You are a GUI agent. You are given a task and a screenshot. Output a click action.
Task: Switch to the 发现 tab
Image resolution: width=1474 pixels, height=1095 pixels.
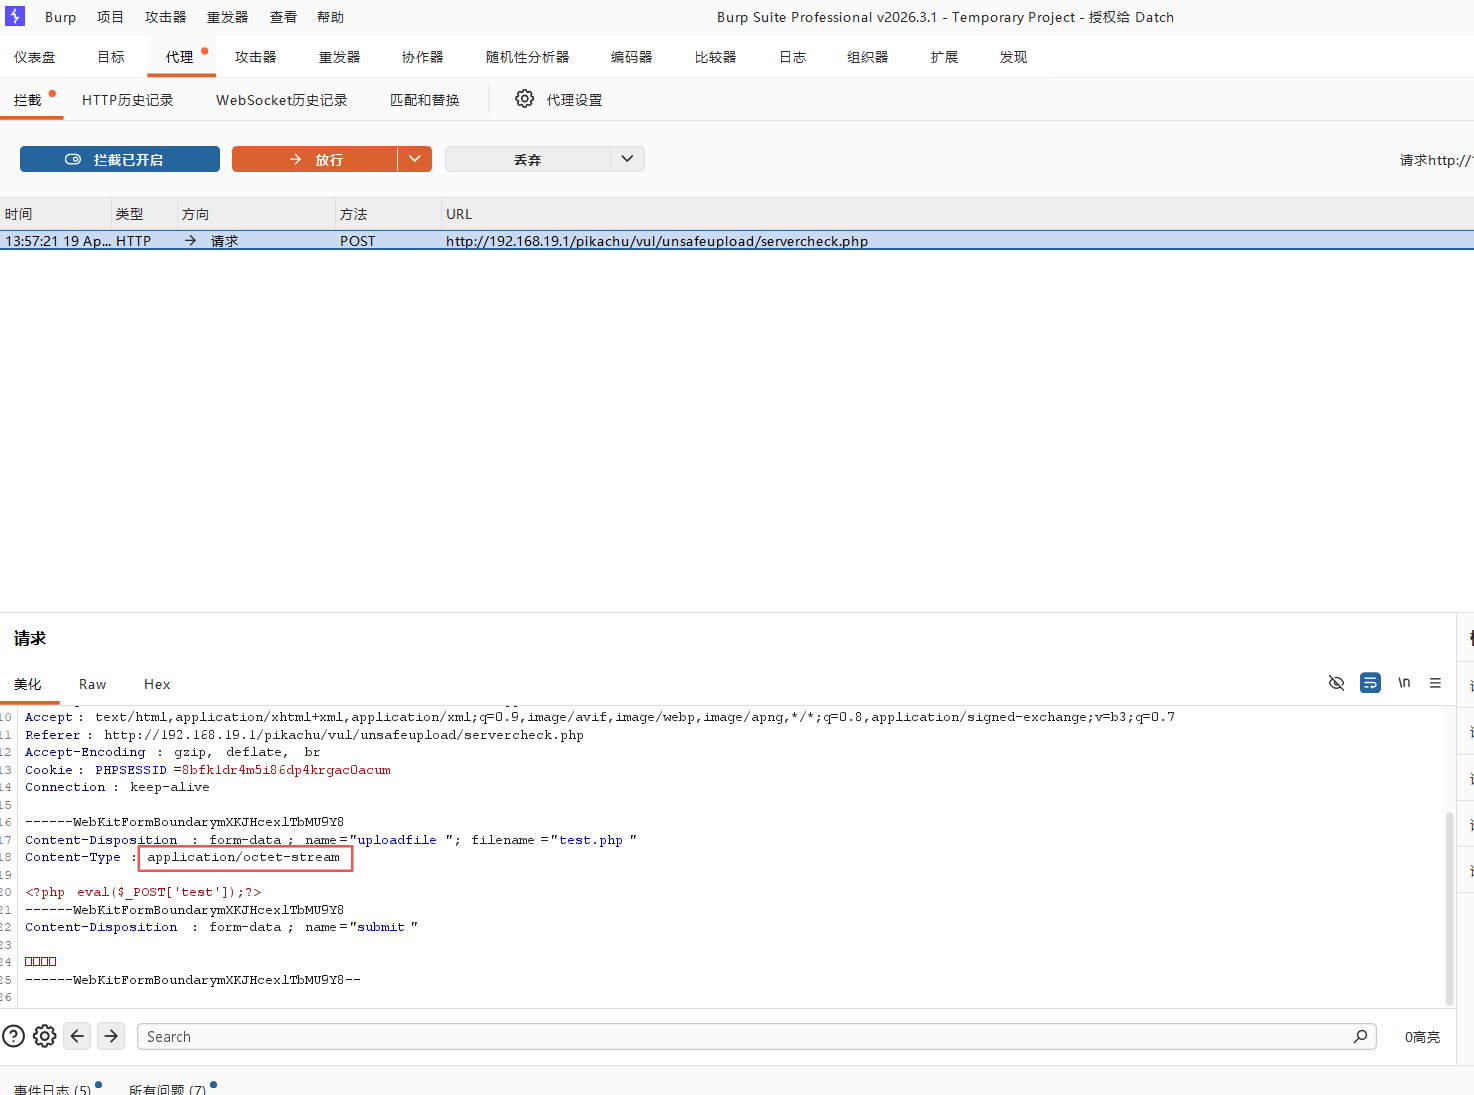tap(1013, 57)
